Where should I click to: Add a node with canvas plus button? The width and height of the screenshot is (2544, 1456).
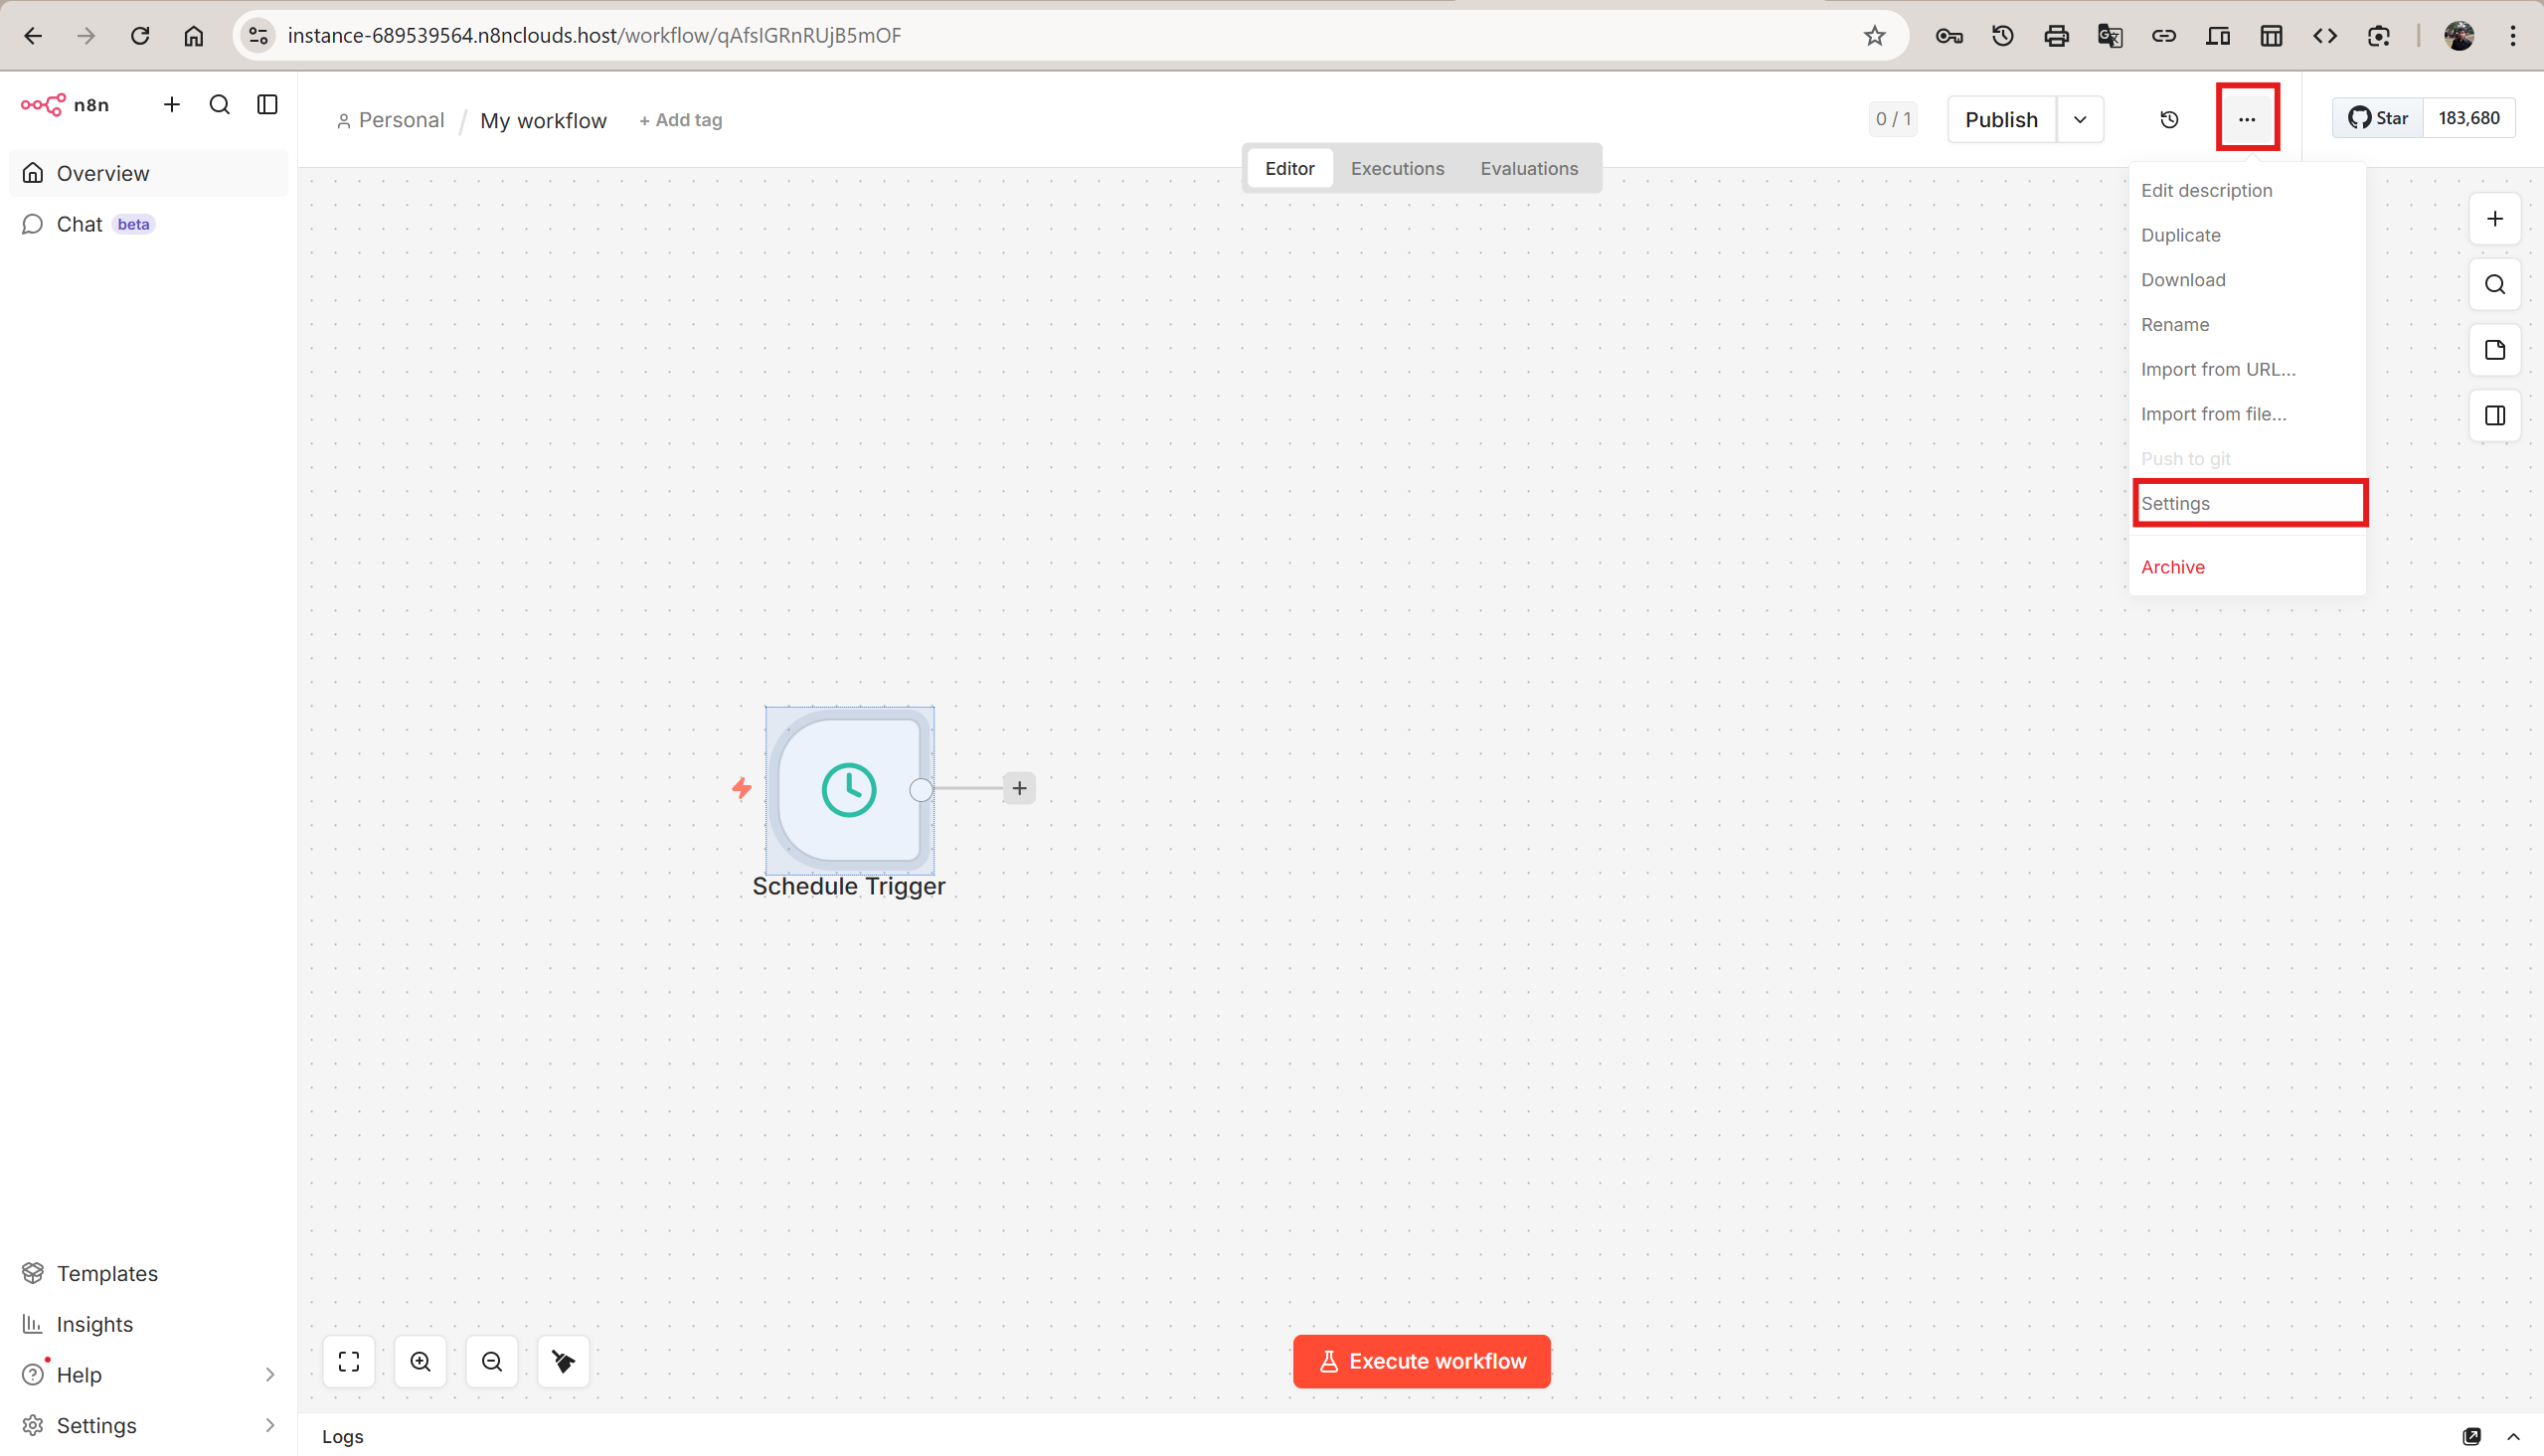[2495, 219]
